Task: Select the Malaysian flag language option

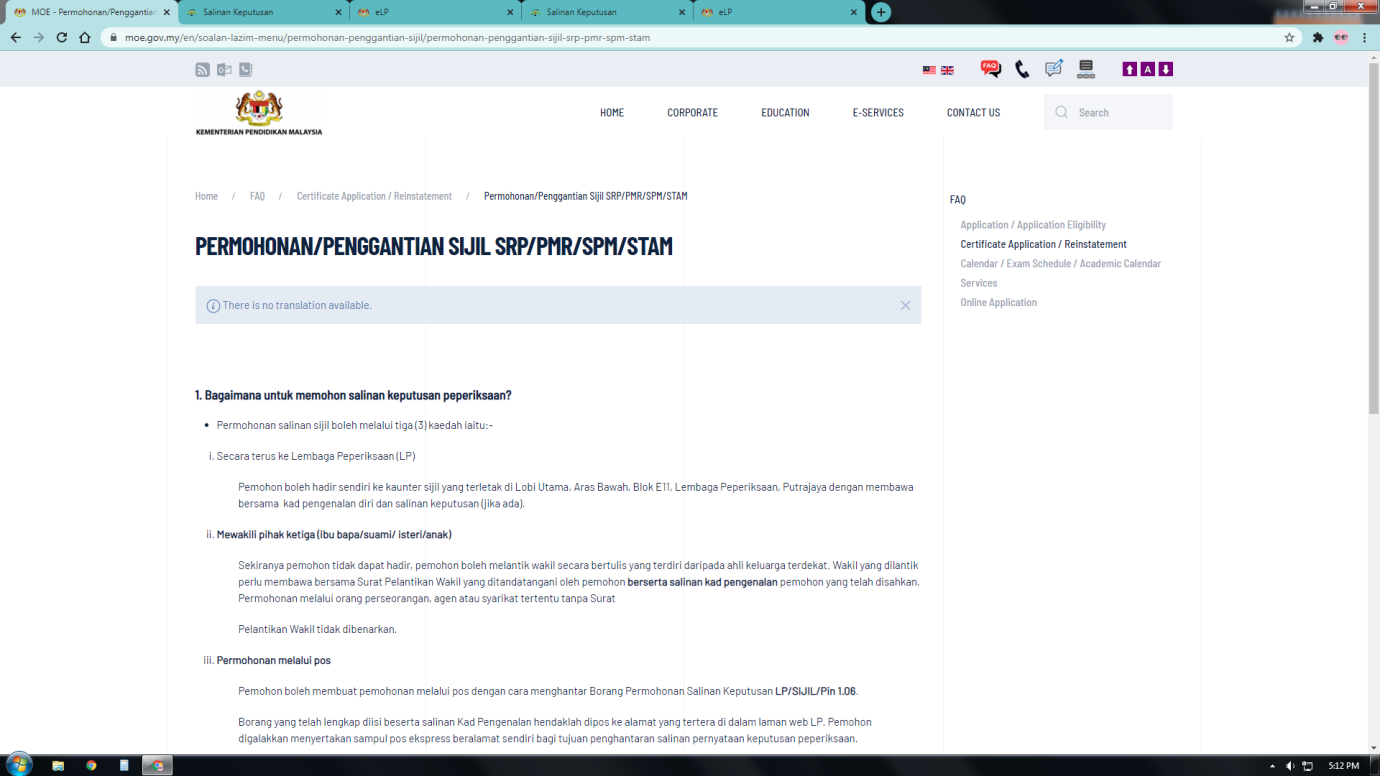Action: coord(929,70)
